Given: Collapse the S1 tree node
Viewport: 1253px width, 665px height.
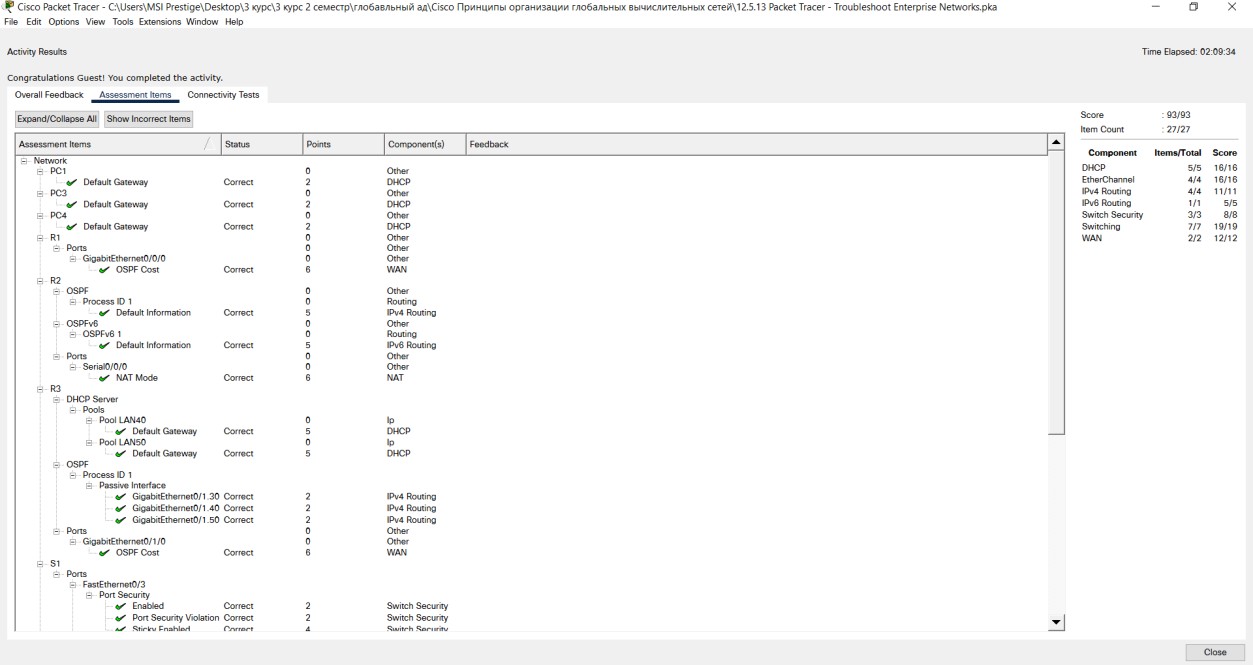Looking at the screenshot, I should [40, 563].
